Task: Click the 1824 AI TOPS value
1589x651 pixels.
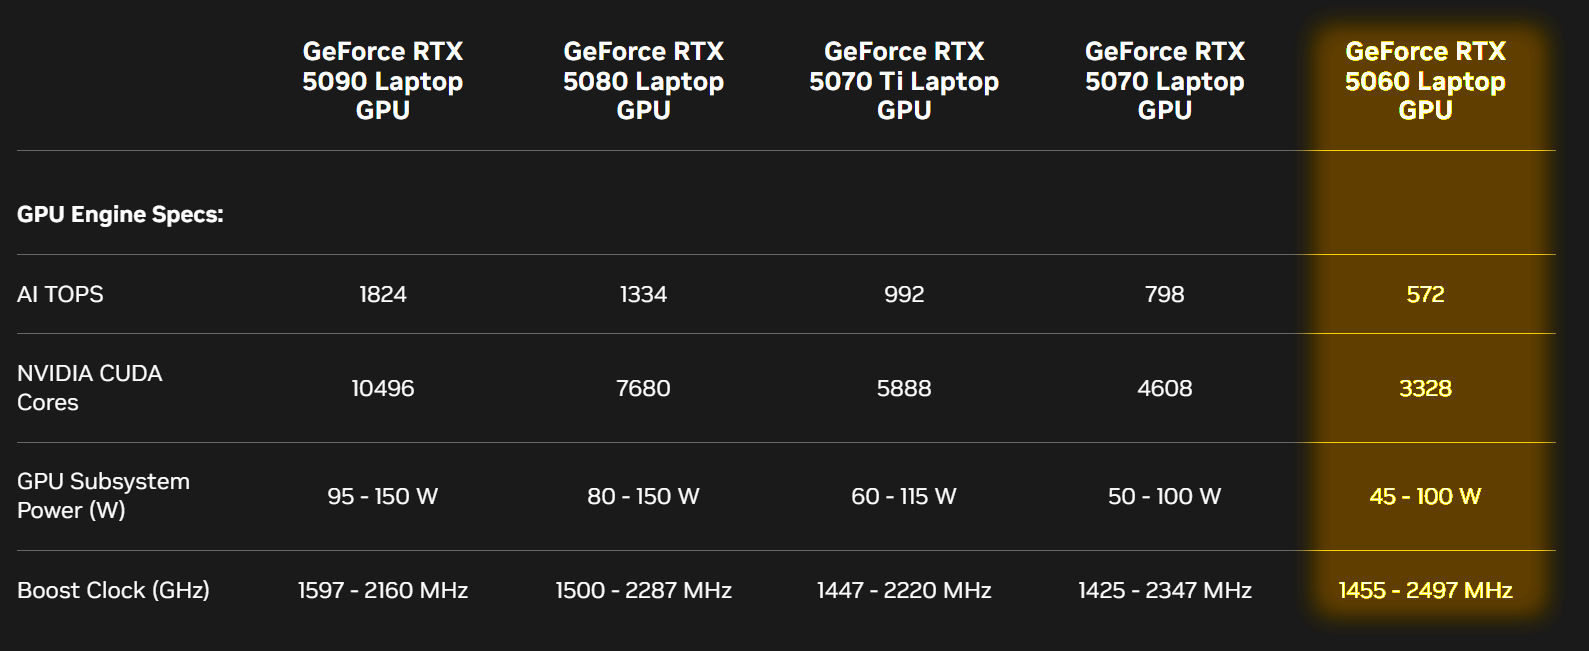Action: [x=383, y=294]
